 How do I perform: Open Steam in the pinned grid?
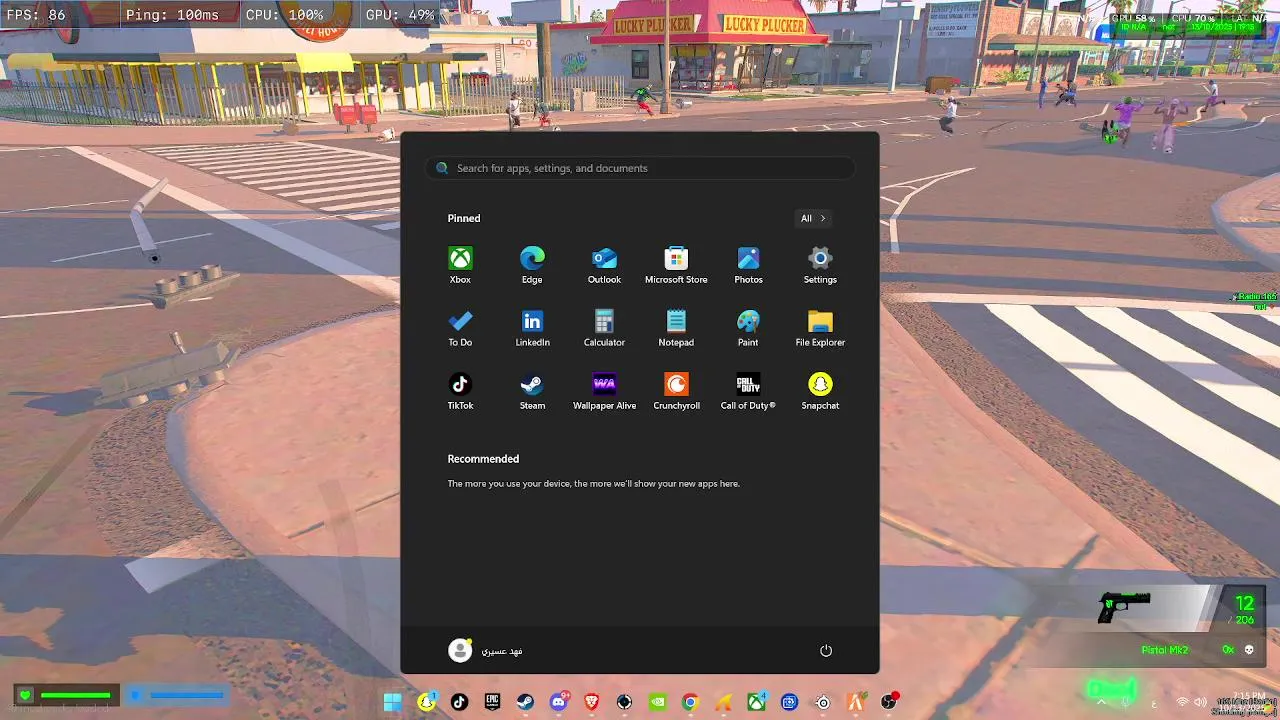[532, 391]
